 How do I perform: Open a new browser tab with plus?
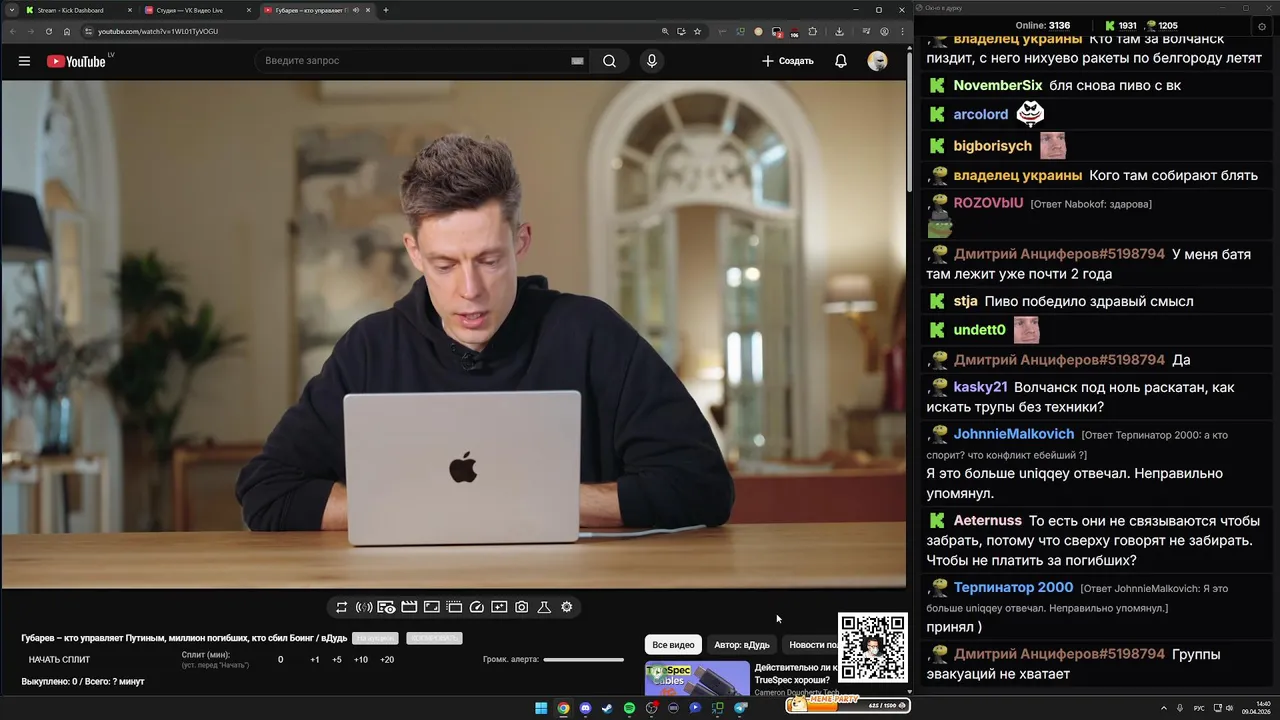386,10
